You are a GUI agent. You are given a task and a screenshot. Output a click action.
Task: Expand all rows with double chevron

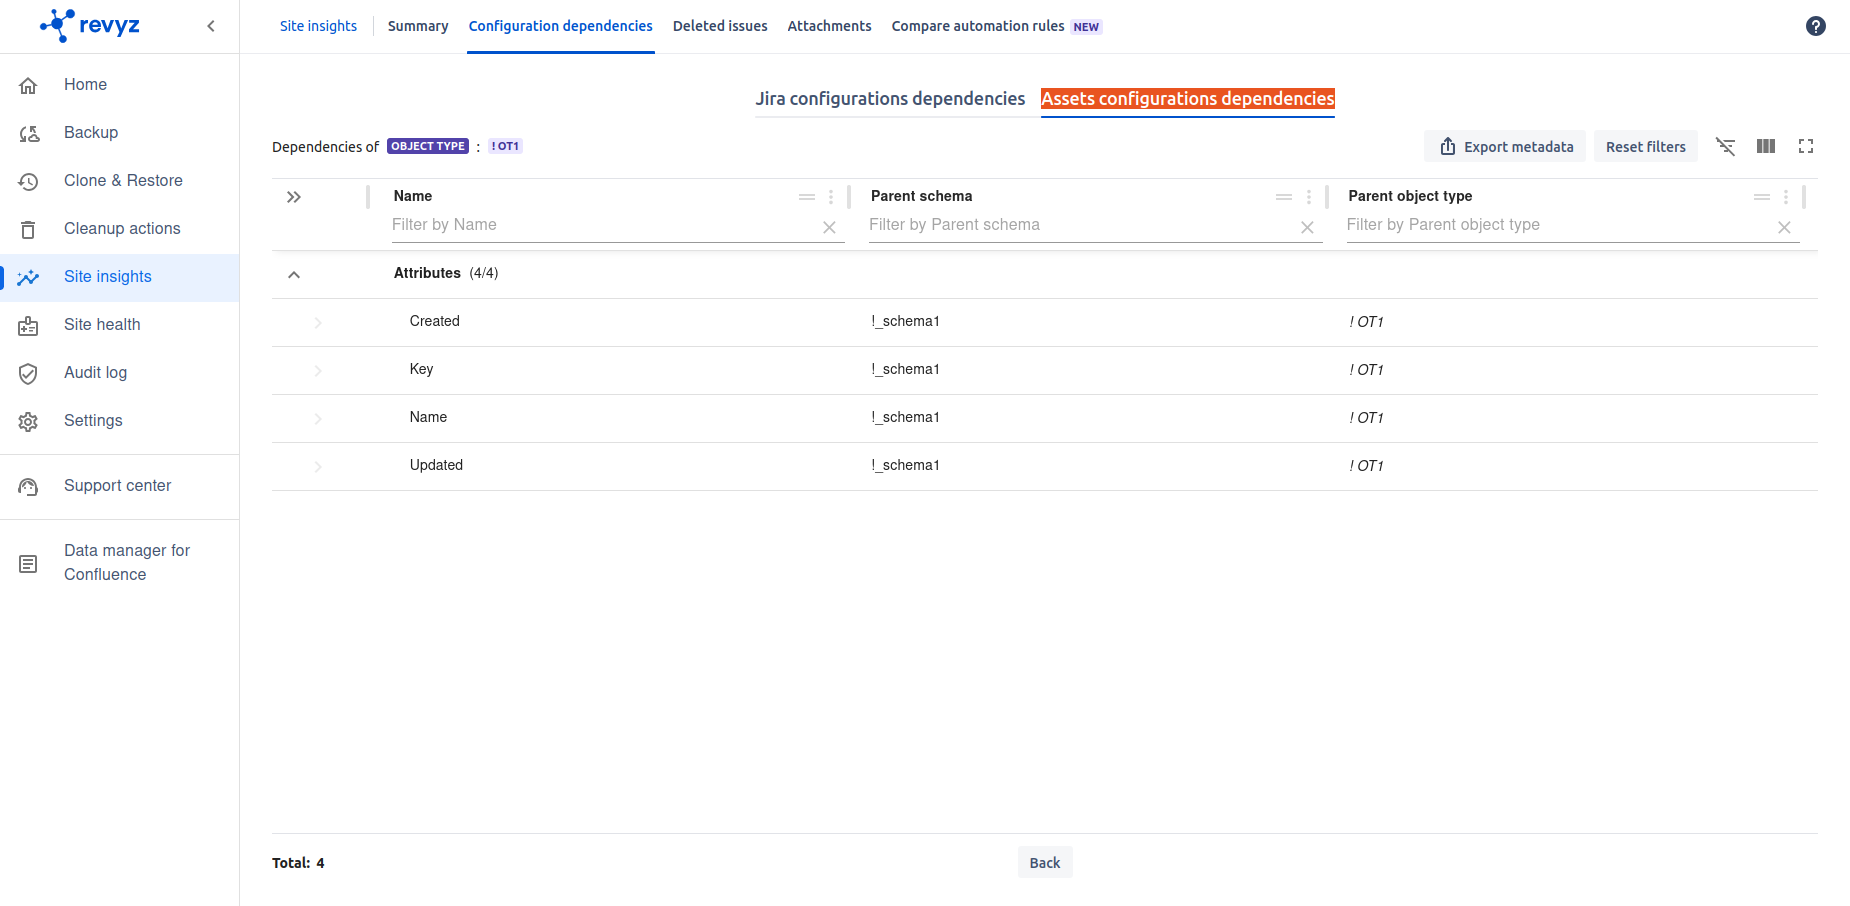tap(294, 197)
